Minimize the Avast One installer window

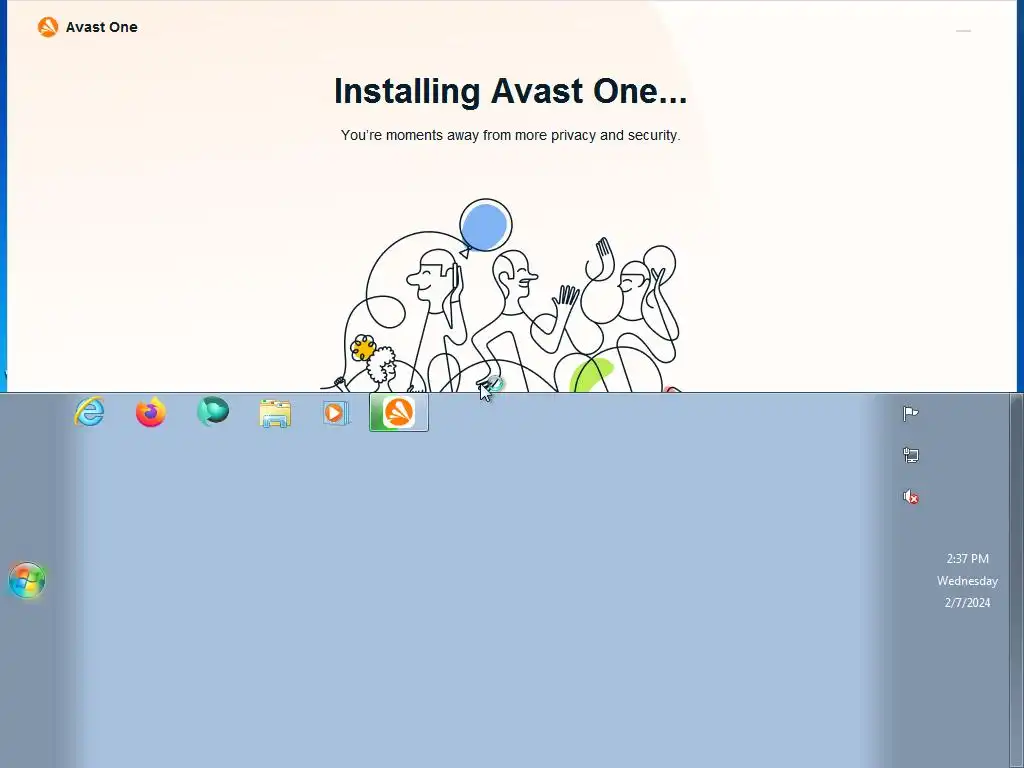pos(963,31)
